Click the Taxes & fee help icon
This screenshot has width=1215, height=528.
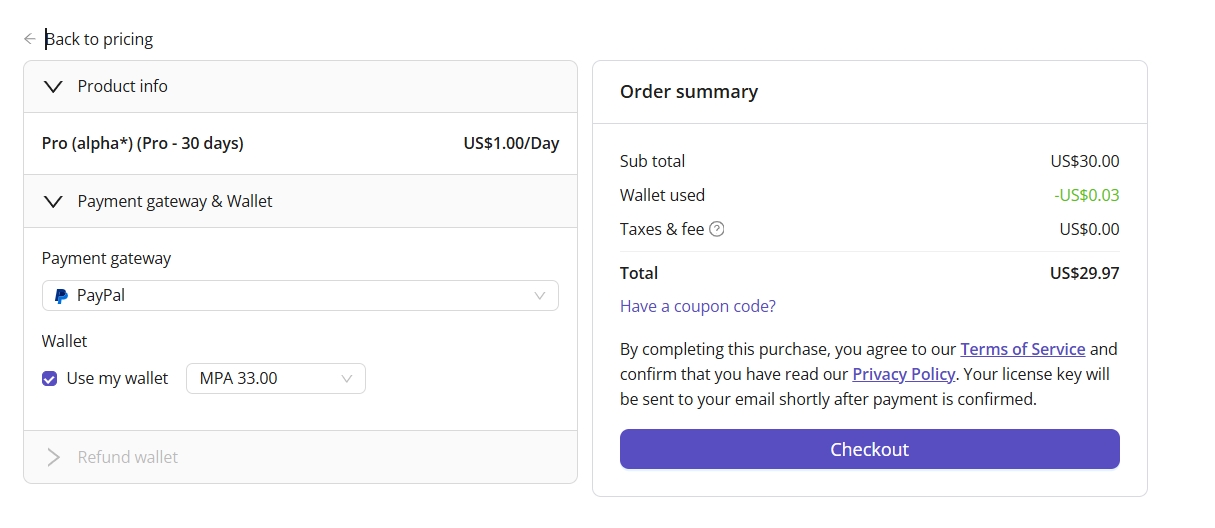pos(716,229)
